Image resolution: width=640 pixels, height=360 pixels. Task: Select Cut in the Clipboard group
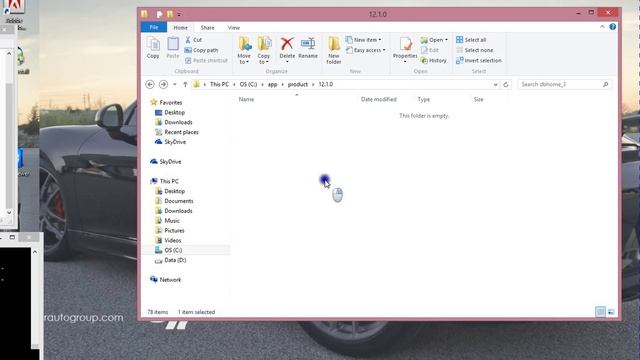[x=193, y=40]
